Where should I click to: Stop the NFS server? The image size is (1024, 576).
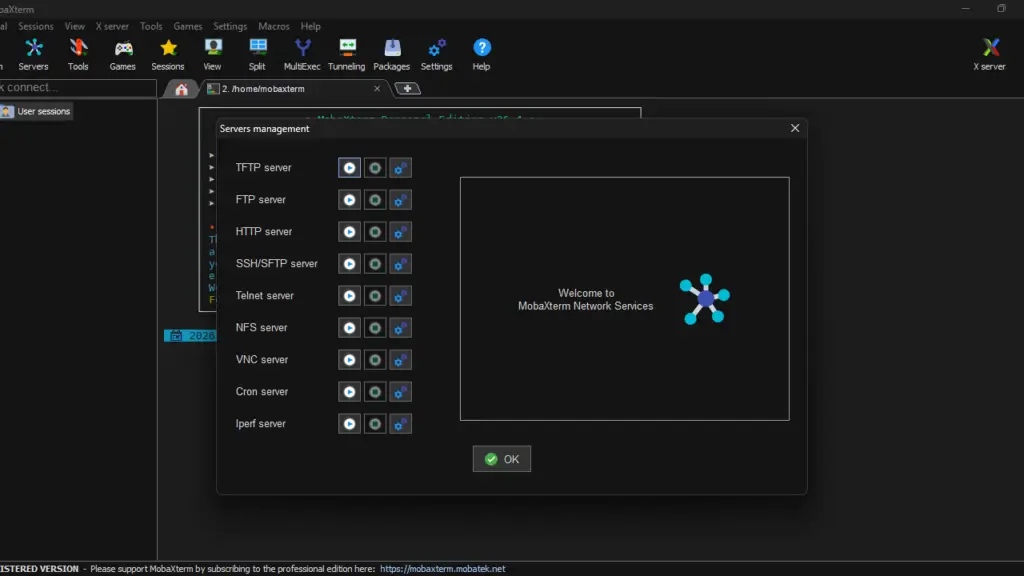pyautogui.click(x=375, y=328)
